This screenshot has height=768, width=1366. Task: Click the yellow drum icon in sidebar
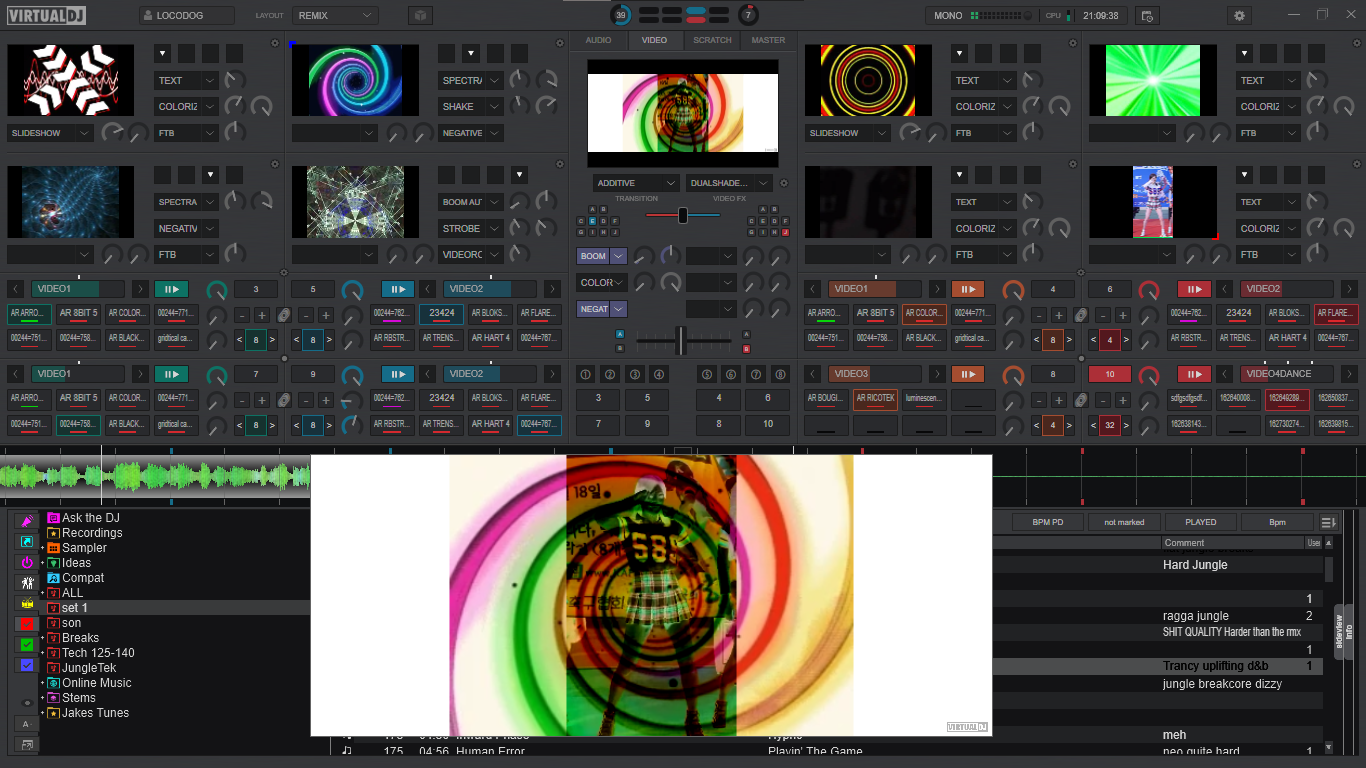[27, 603]
